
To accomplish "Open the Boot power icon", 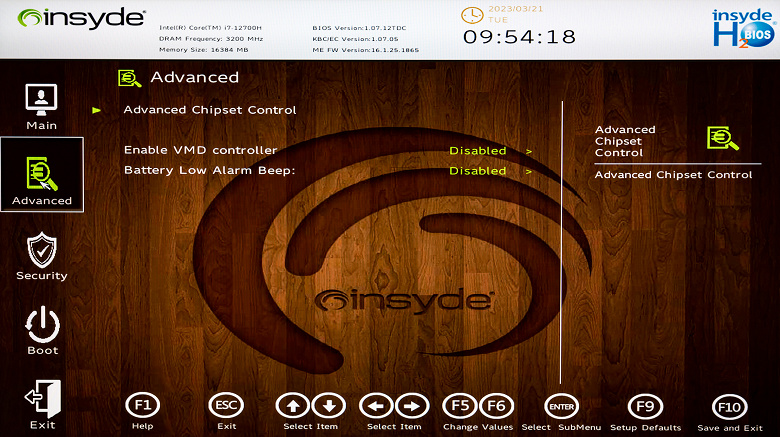I will [x=42, y=324].
